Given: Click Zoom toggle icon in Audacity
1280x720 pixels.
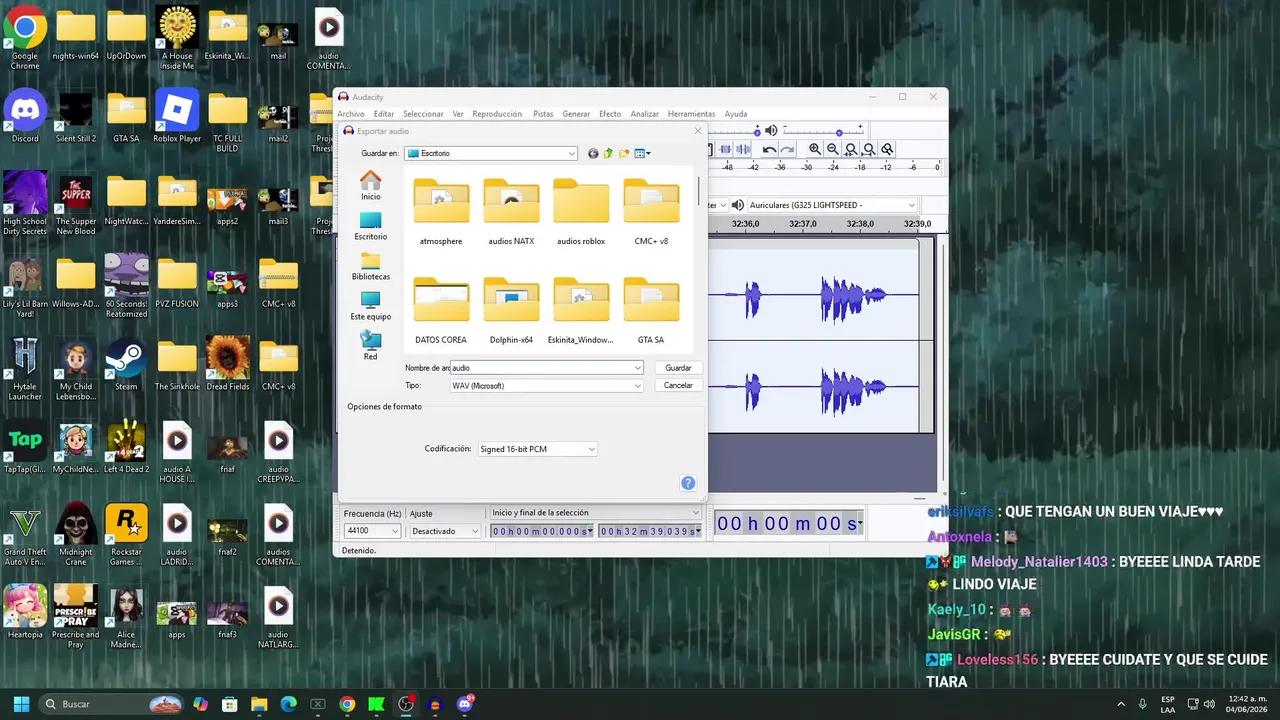Looking at the screenshot, I should coord(887,149).
